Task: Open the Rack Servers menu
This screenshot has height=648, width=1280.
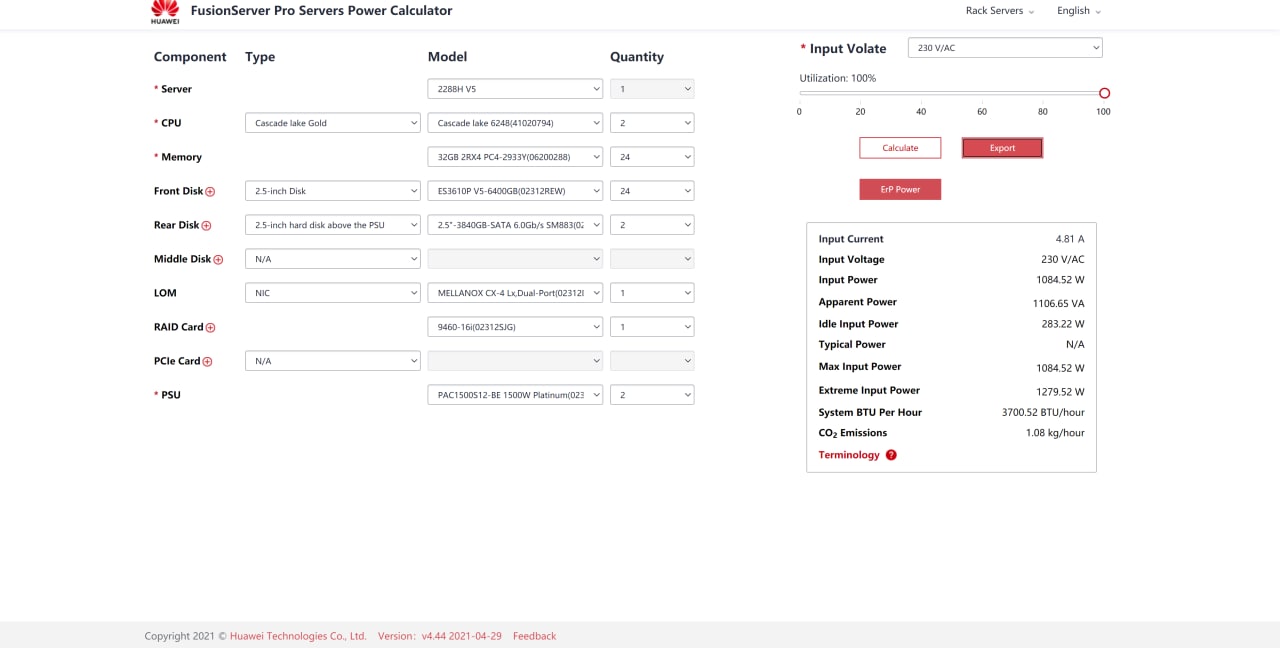Action: coord(999,11)
